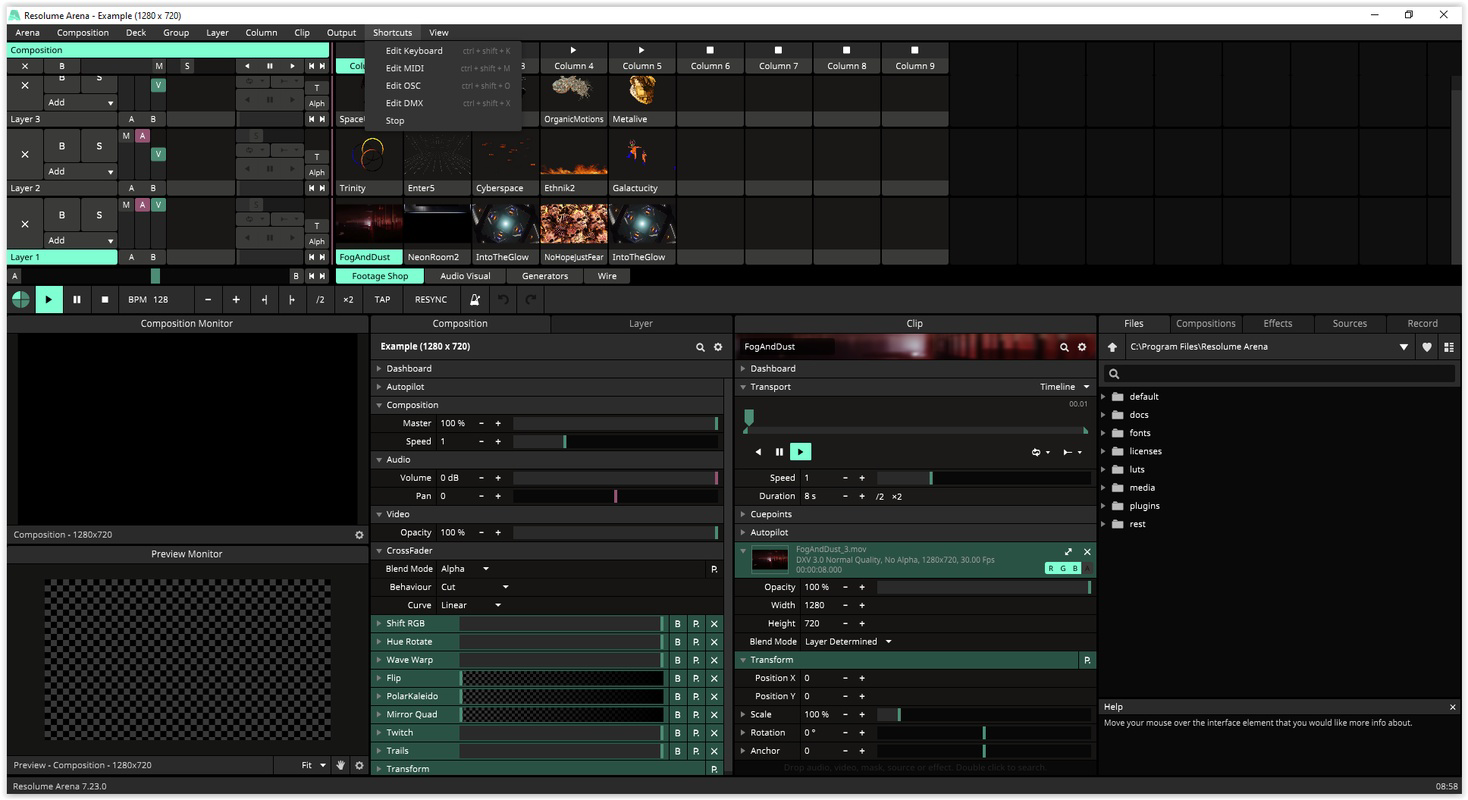The width and height of the screenshot is (1468, 800).
Task: Toggle bypass B on Flip effect
Action: 677,678
